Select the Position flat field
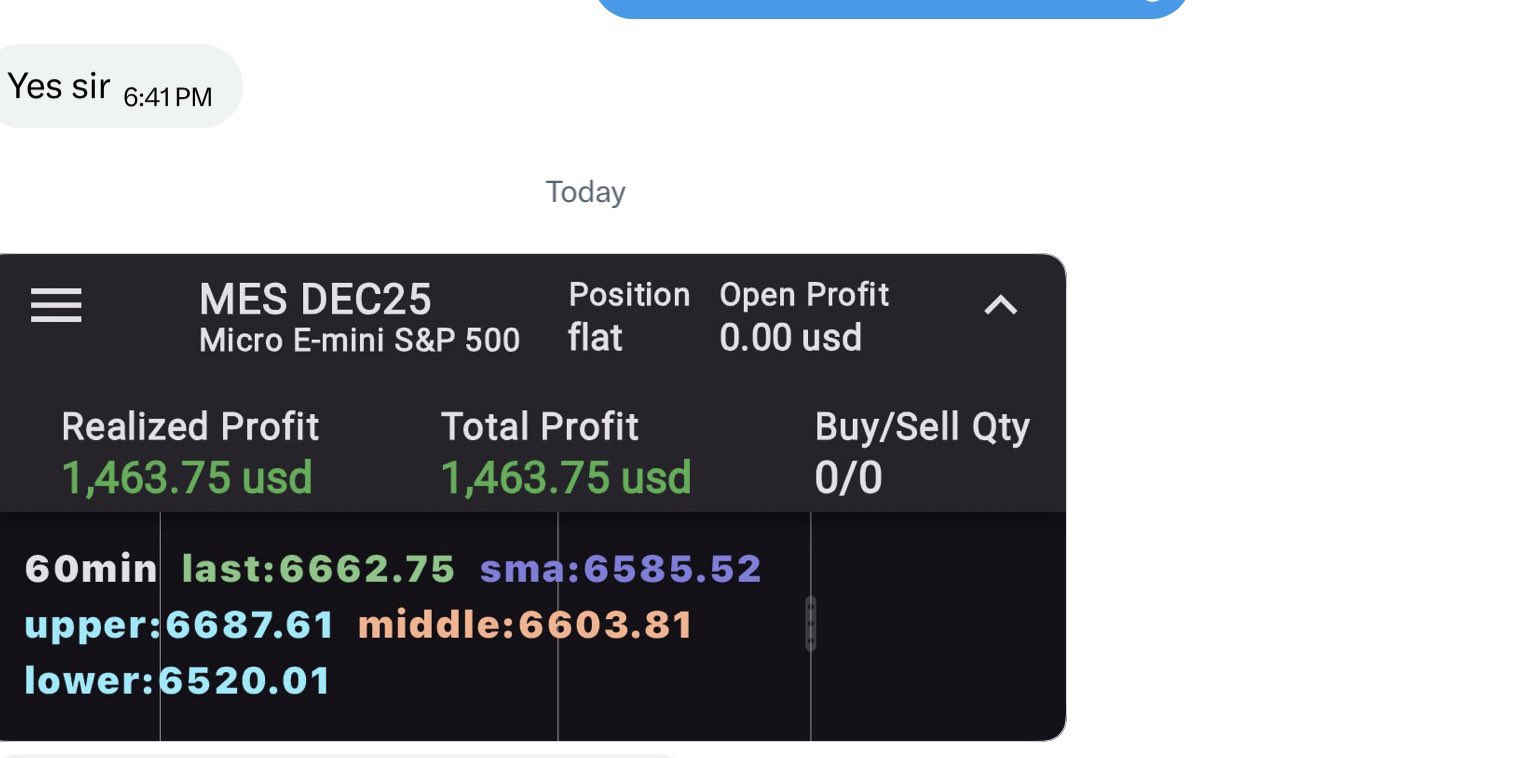This screenshot has height=758, width=1534. coord(595,338)
